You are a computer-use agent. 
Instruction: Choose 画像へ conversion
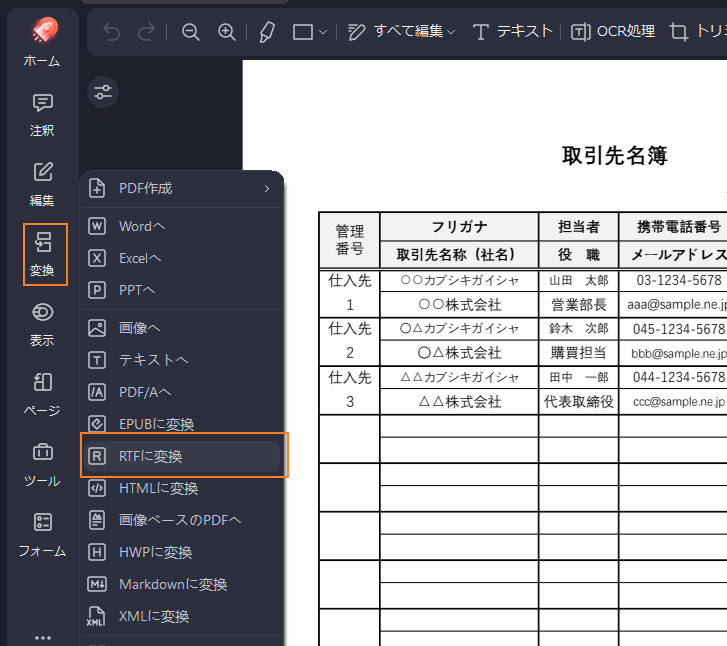[182, 328]
